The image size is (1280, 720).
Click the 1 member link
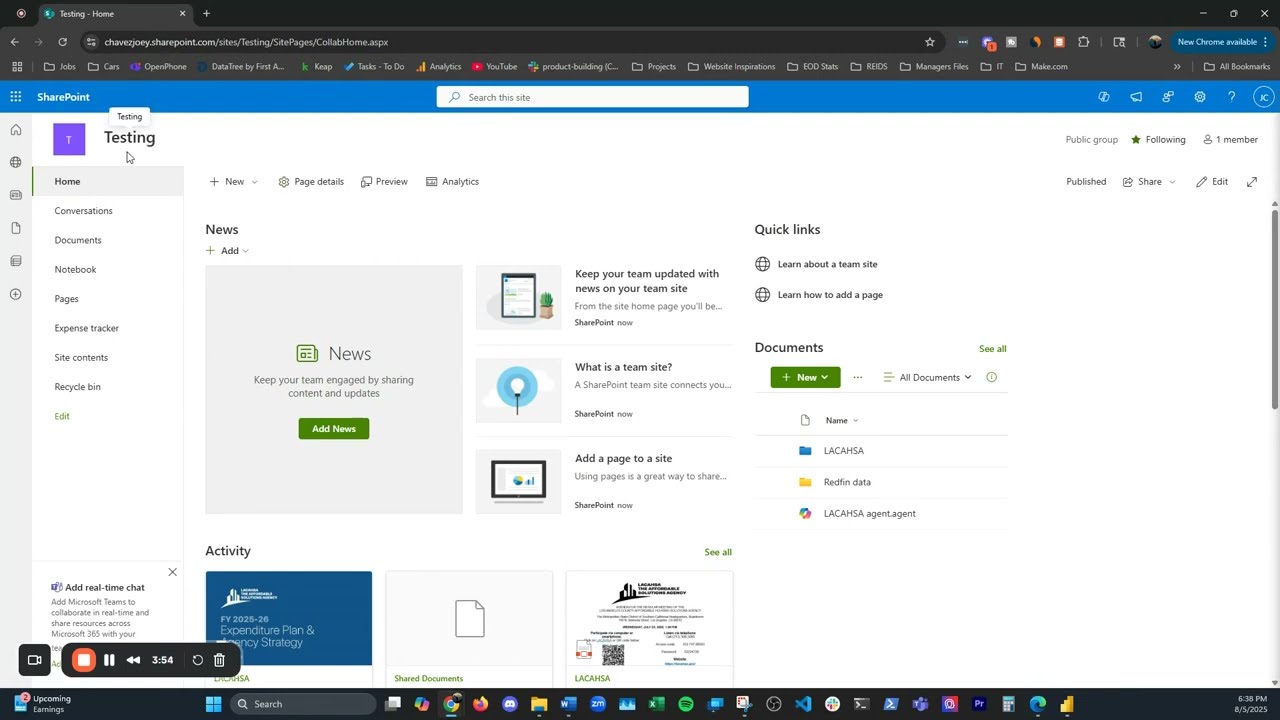coord(1231,140)
